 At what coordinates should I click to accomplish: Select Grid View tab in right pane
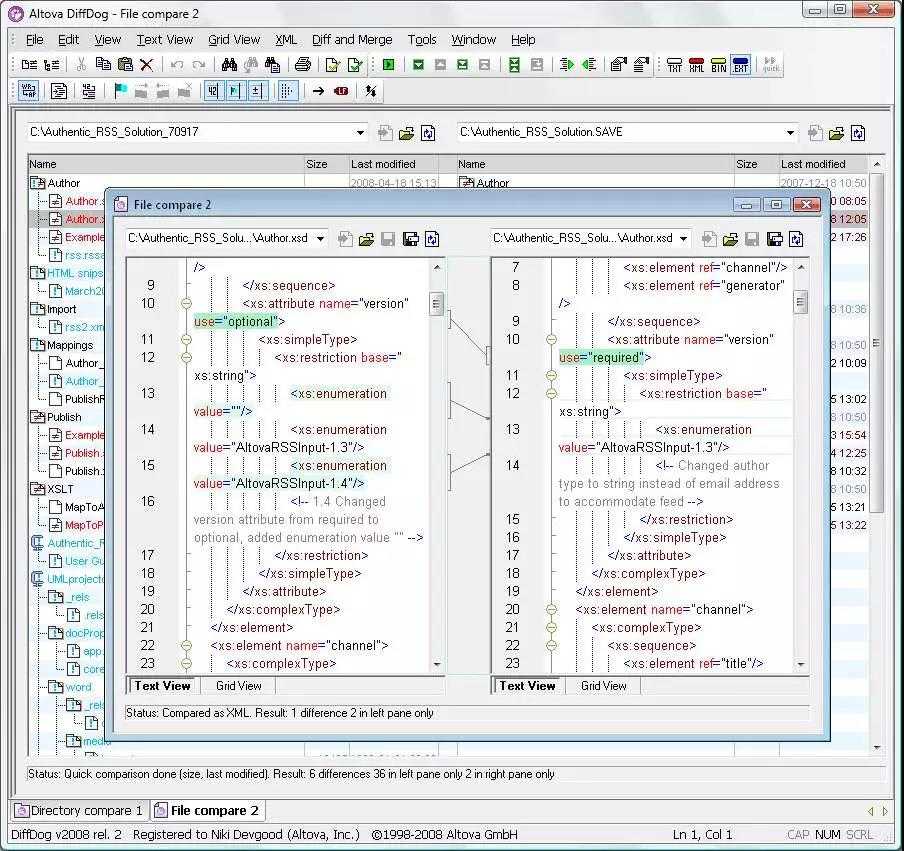pyautogui.click(x=603, y=686)
